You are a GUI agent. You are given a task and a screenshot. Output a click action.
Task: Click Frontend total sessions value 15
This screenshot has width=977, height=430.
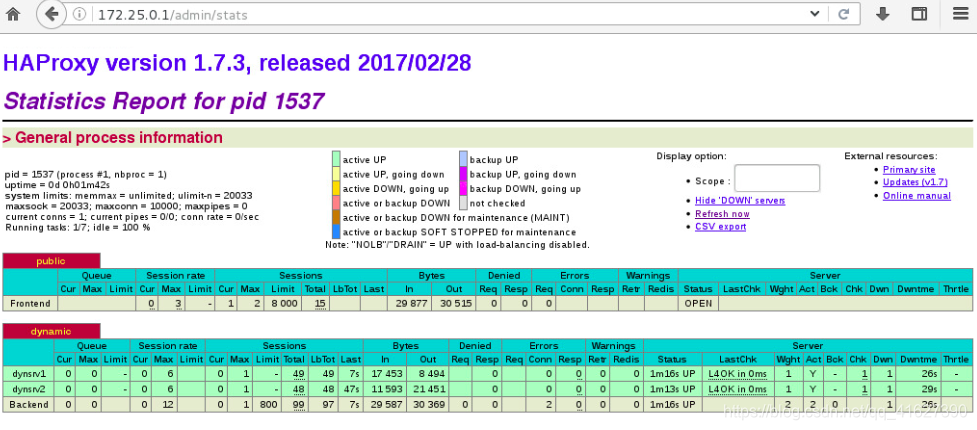click(x=320, y=303)
